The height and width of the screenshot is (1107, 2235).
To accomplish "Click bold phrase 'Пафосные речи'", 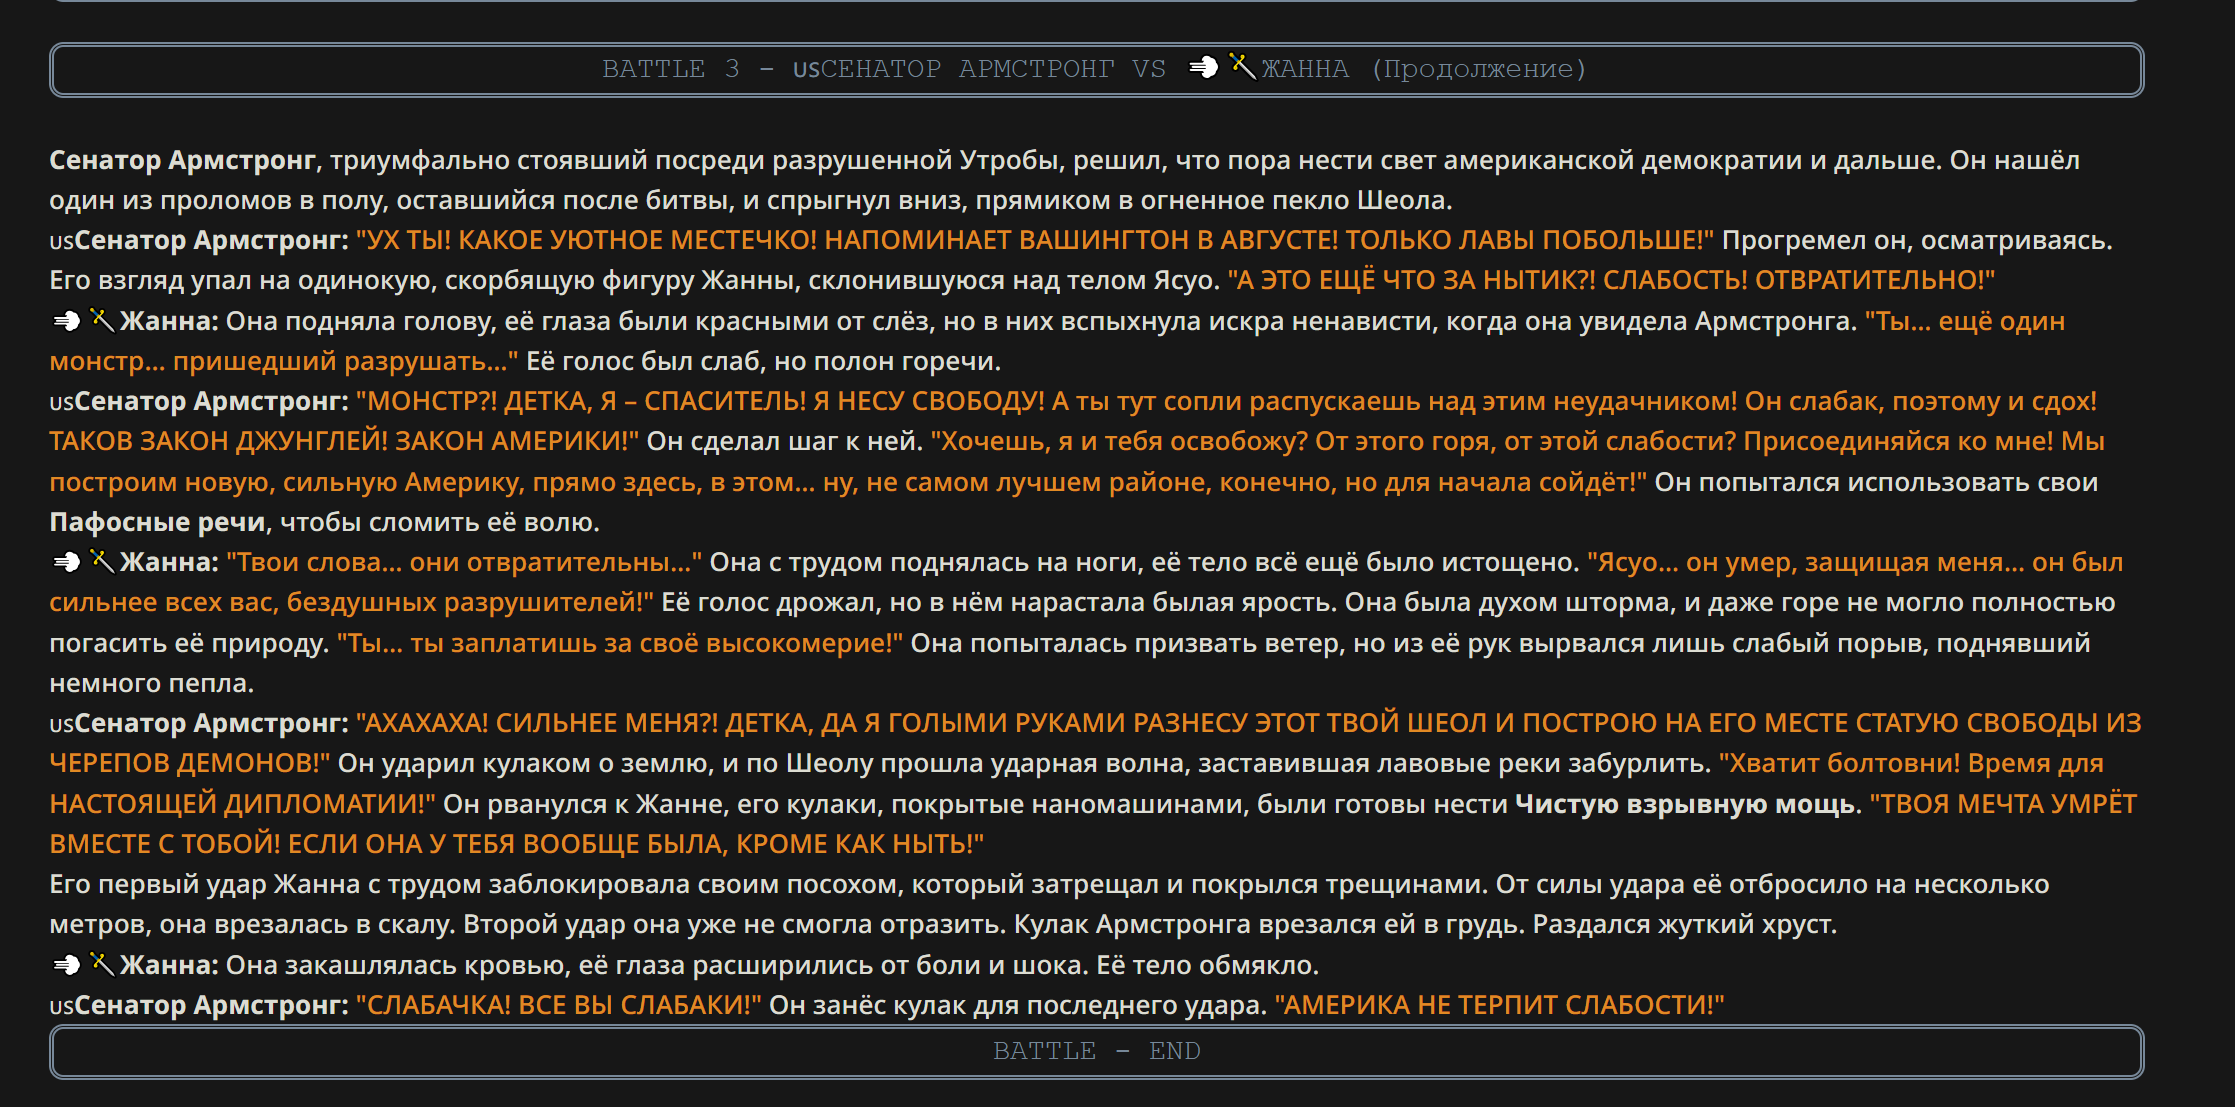I will pyautogui.click(x=158, y=522).
